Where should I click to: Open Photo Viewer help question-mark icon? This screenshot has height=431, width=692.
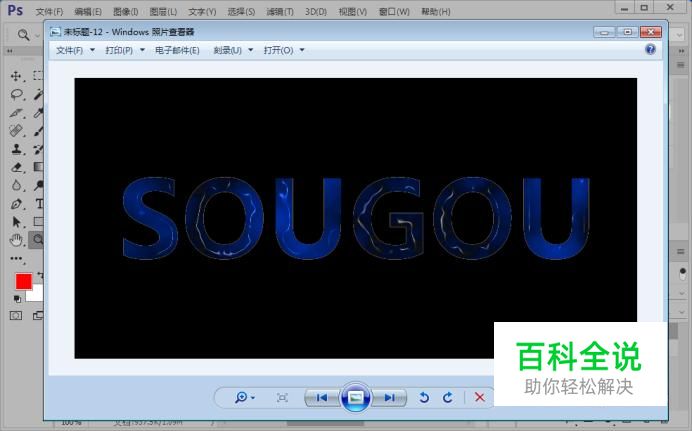[651, 49]
